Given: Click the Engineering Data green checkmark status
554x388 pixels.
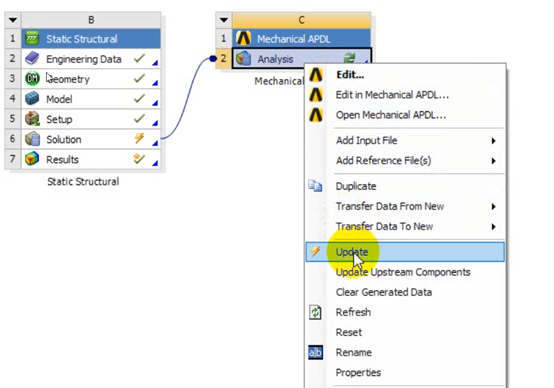Looking at the screenshot, I should coord(140,58).
